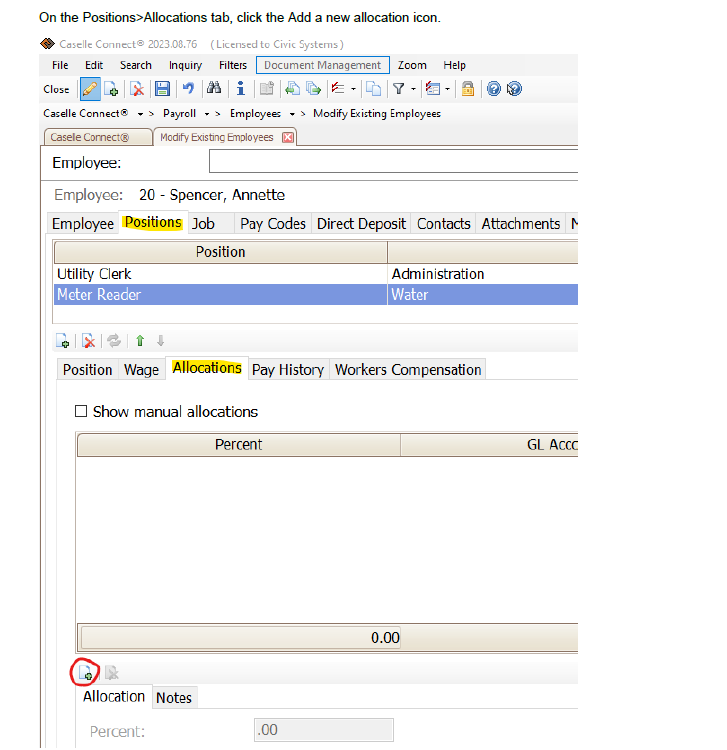Open the Wage sub-tab
Viewport: 727px width, 750px height.
click(x=142, y=369)
